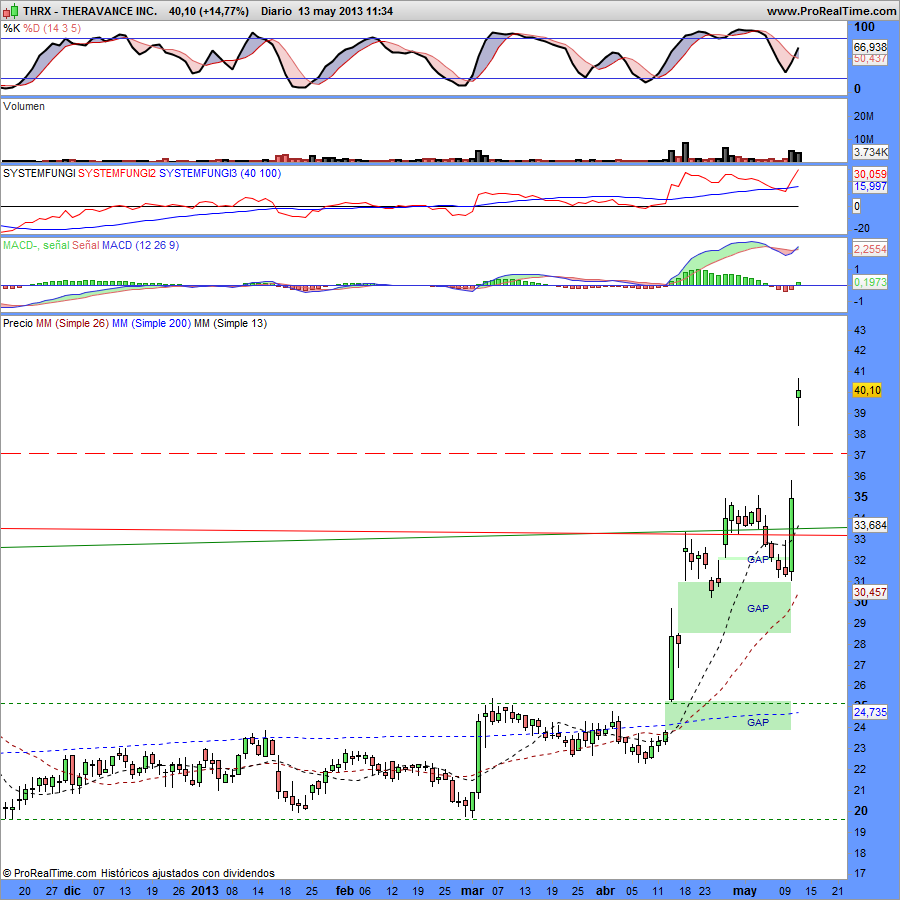This screenshot has height=900, width=900.
Task: Click the large green GAP zone near 29-31
Action: pos(734,607)
